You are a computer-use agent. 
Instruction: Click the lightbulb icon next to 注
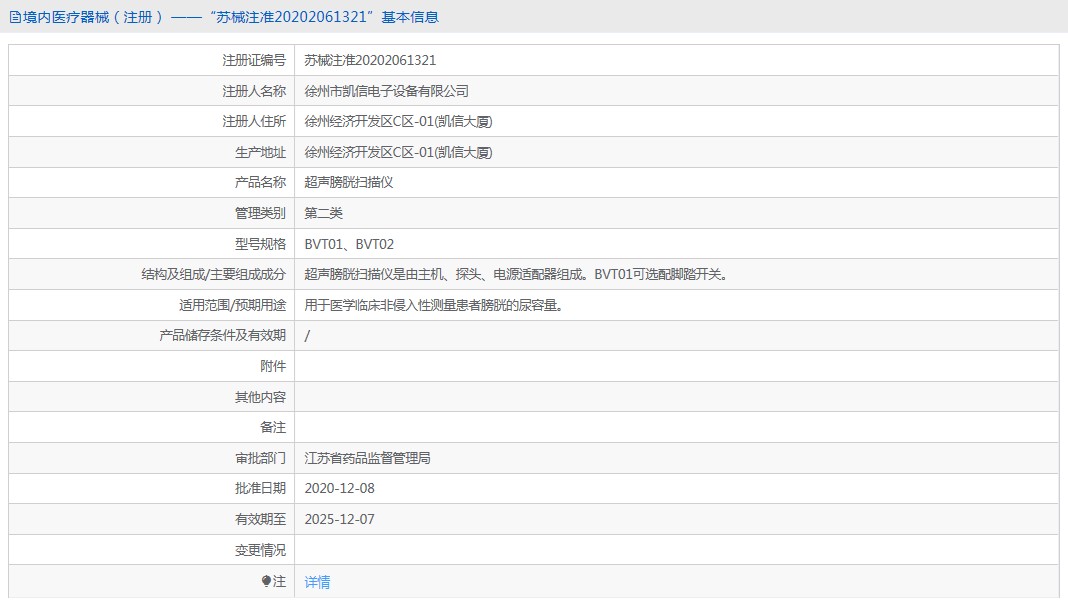tap(266, 581)
